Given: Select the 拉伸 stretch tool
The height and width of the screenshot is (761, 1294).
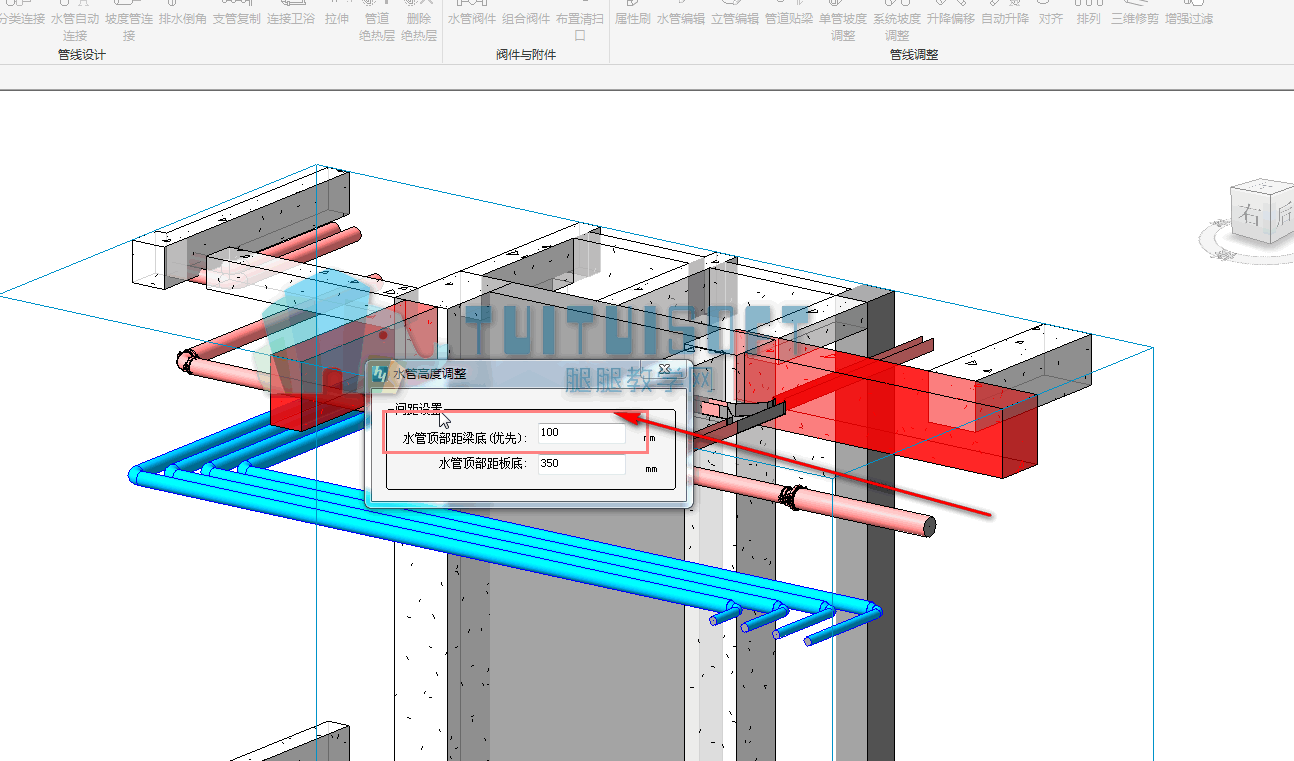Looking at the screenshot, I should [337, 15].
